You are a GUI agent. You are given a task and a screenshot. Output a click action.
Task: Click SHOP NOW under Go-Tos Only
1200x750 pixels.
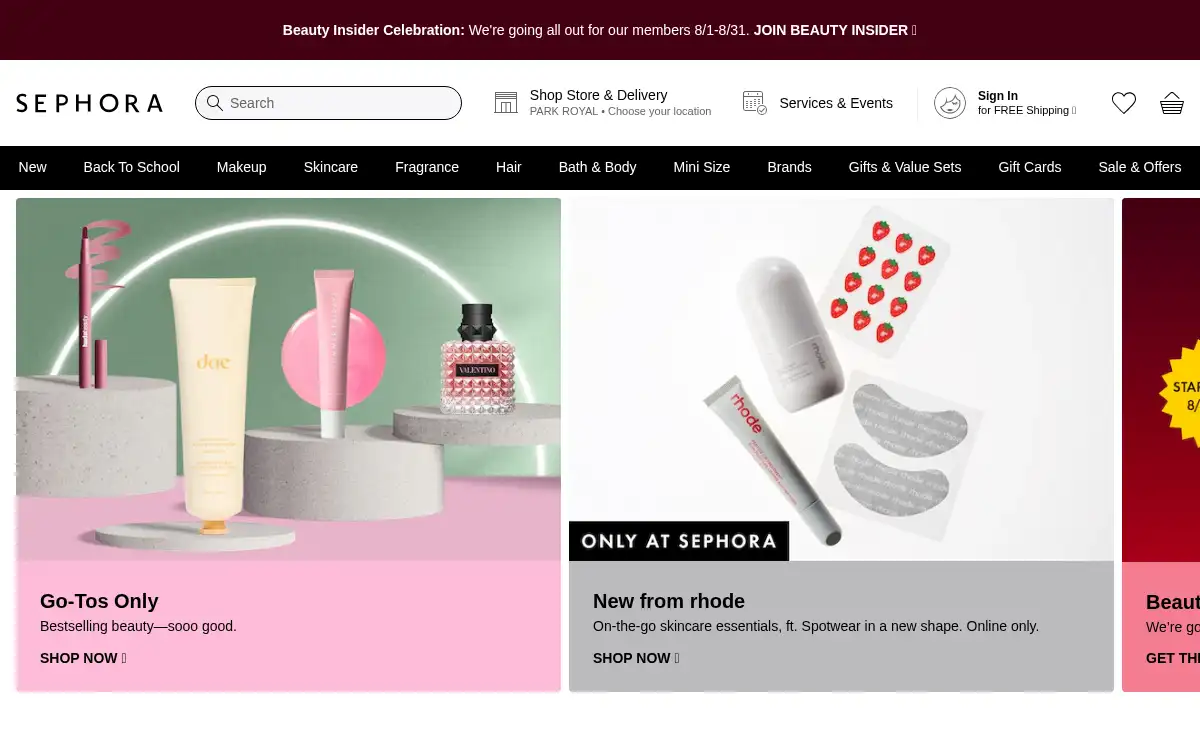click(83, 658)
